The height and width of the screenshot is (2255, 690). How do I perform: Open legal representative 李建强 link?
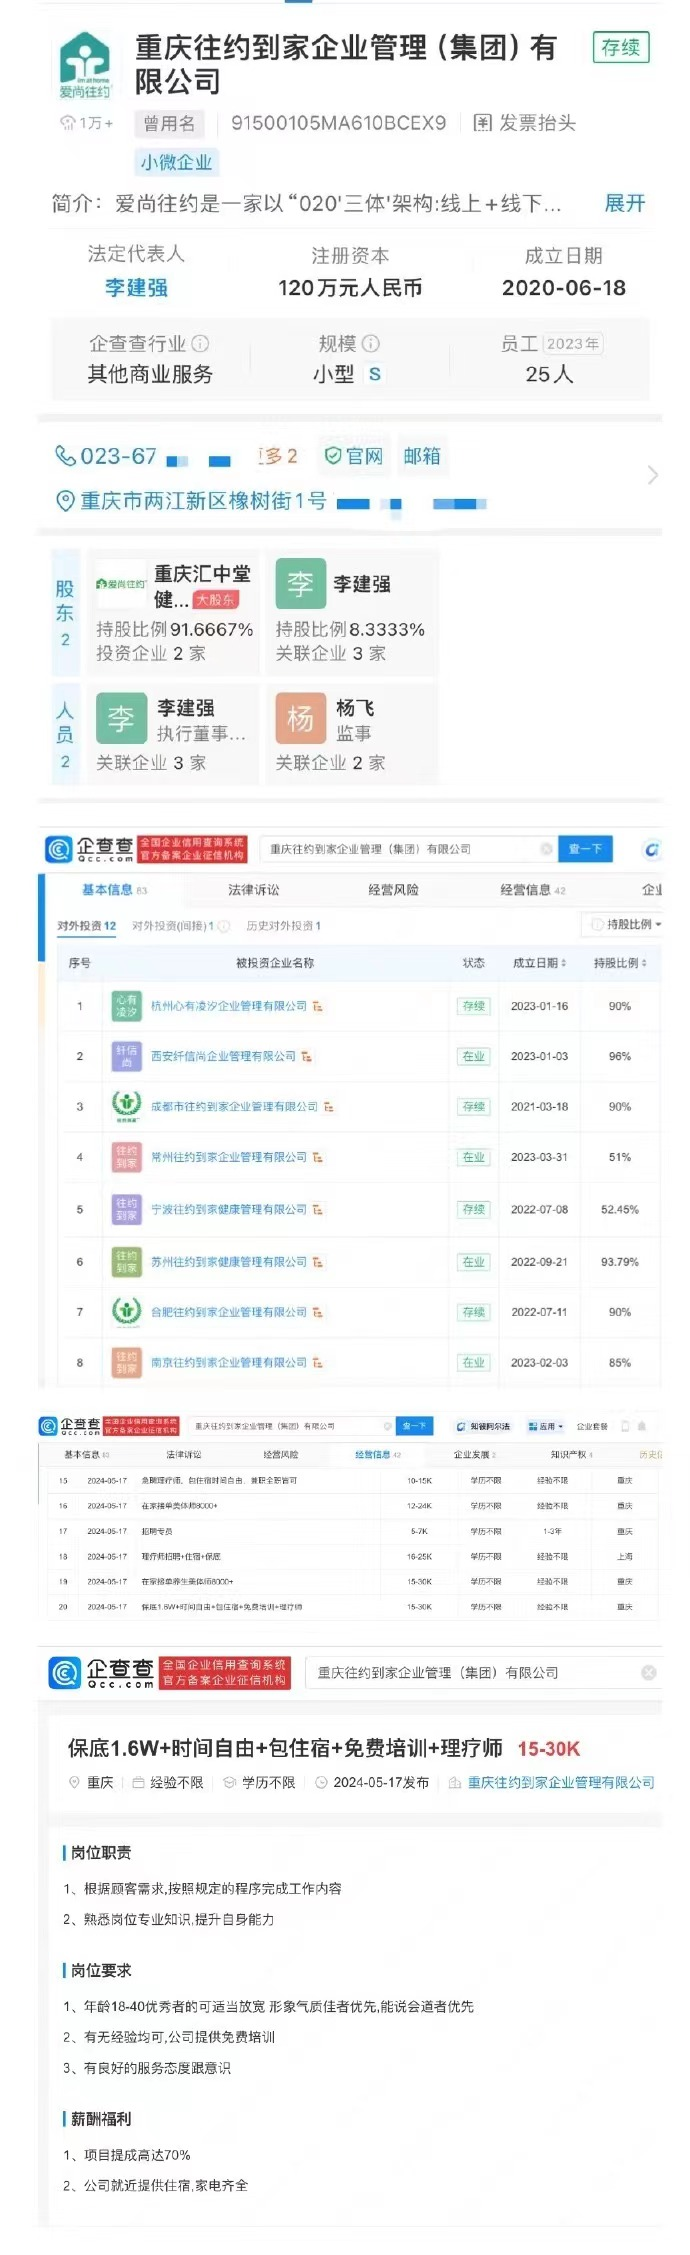[x=136, y=288]
